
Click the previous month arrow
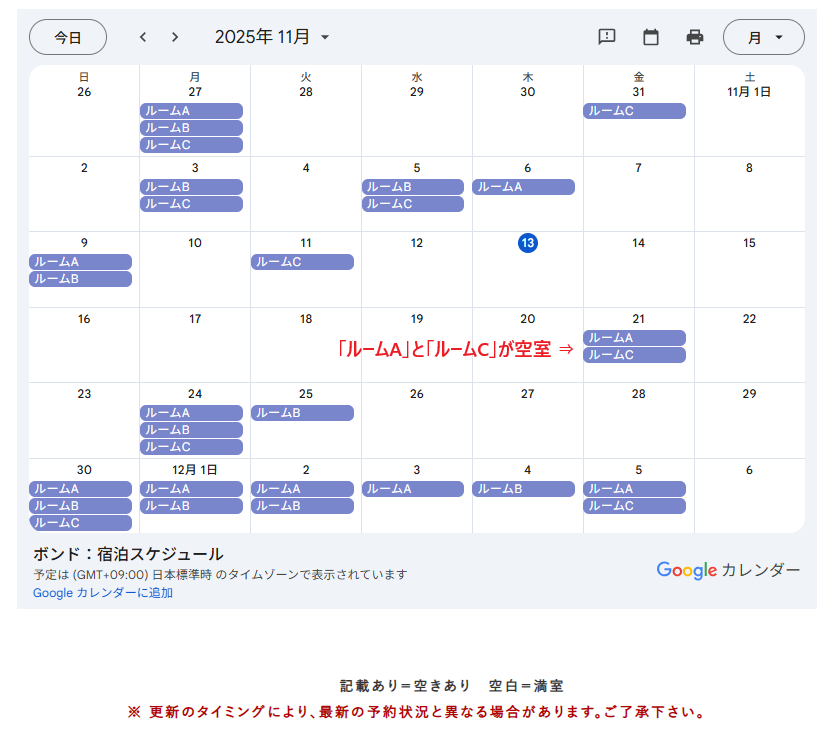click(x=143, y=37)
